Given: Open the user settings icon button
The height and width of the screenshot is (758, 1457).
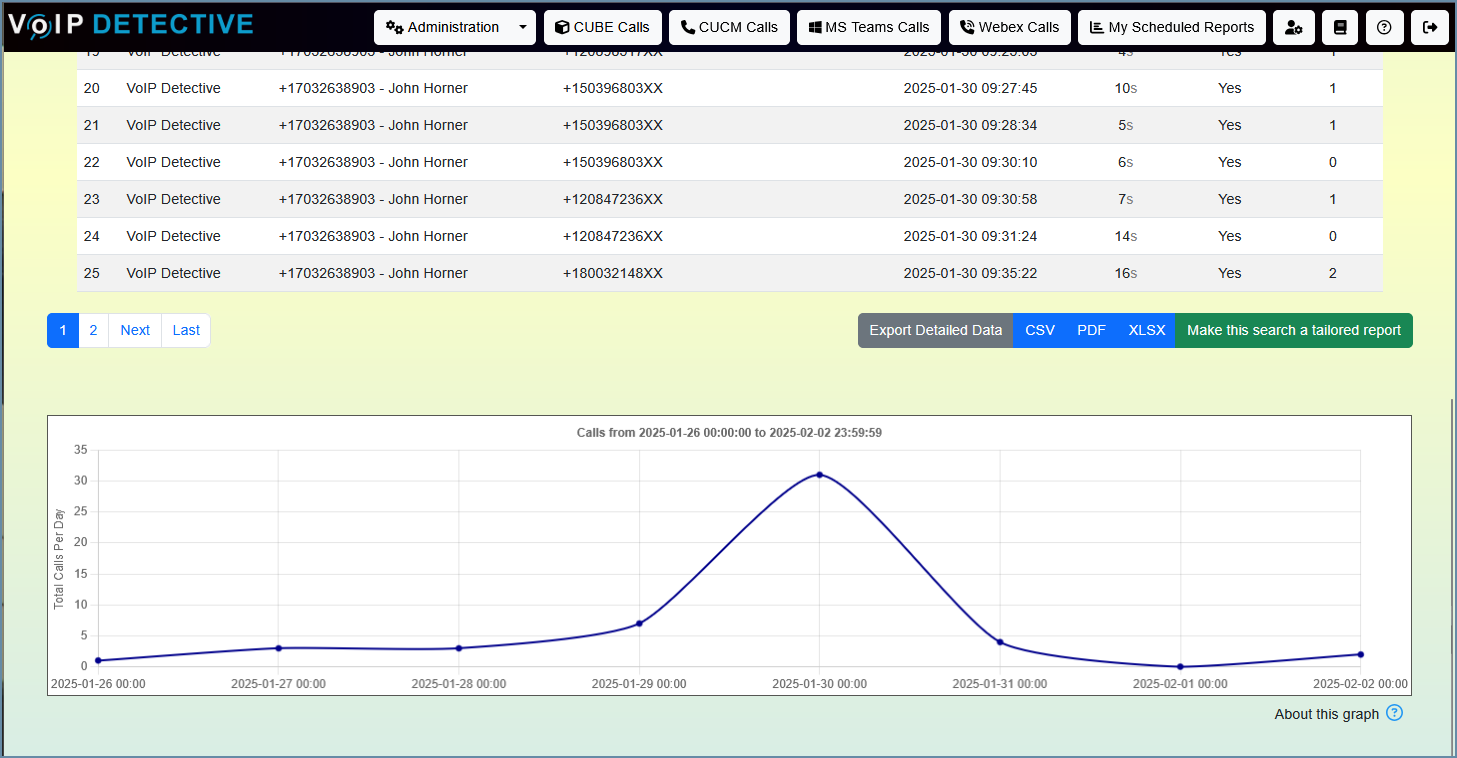Looking at the screenshot, I should [x=1294, y=28].
